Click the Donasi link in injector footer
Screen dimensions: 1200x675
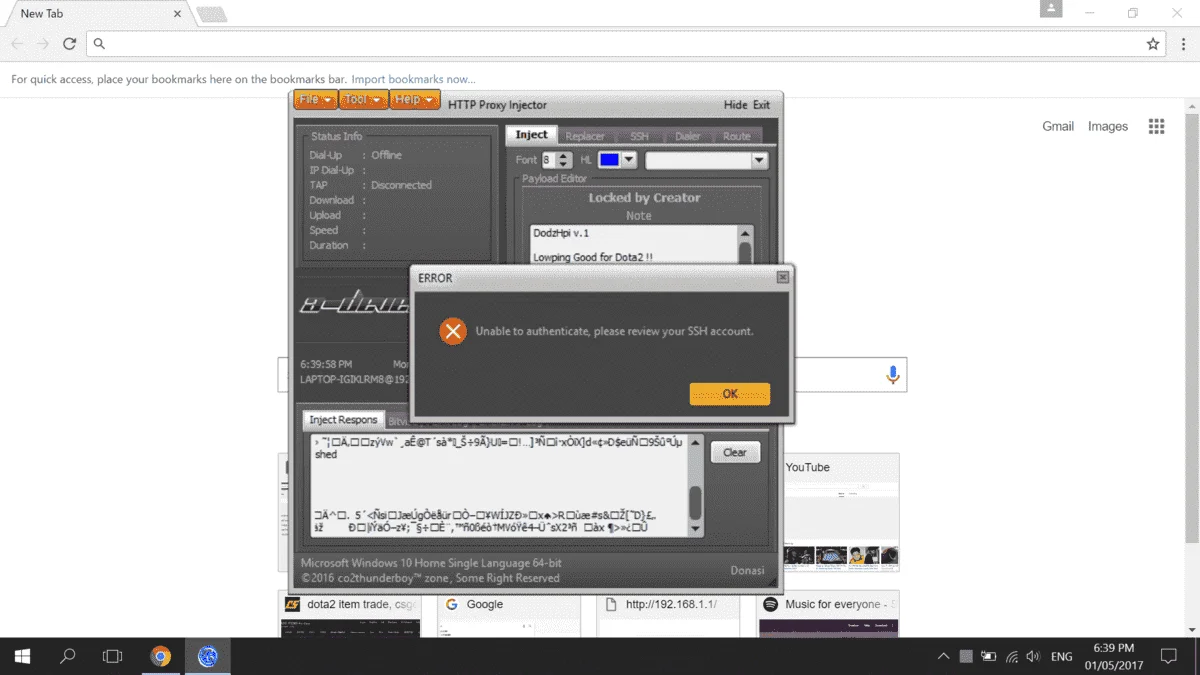tap(747, 570)
